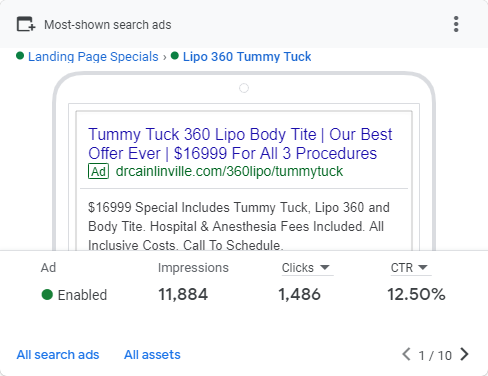Open the three-dot more options menu
Viewport: 488px width, 376px height.
coord(456,24)
